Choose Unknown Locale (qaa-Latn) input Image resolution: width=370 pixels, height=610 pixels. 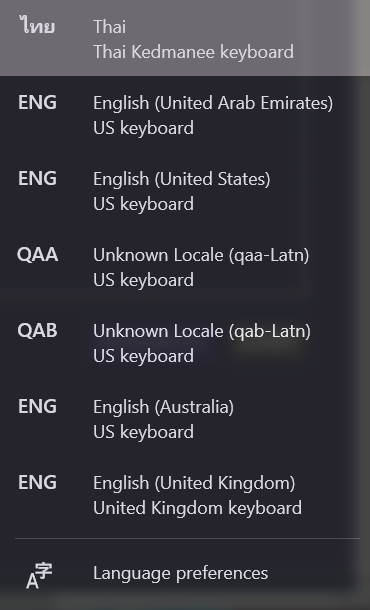pos(185,267)
